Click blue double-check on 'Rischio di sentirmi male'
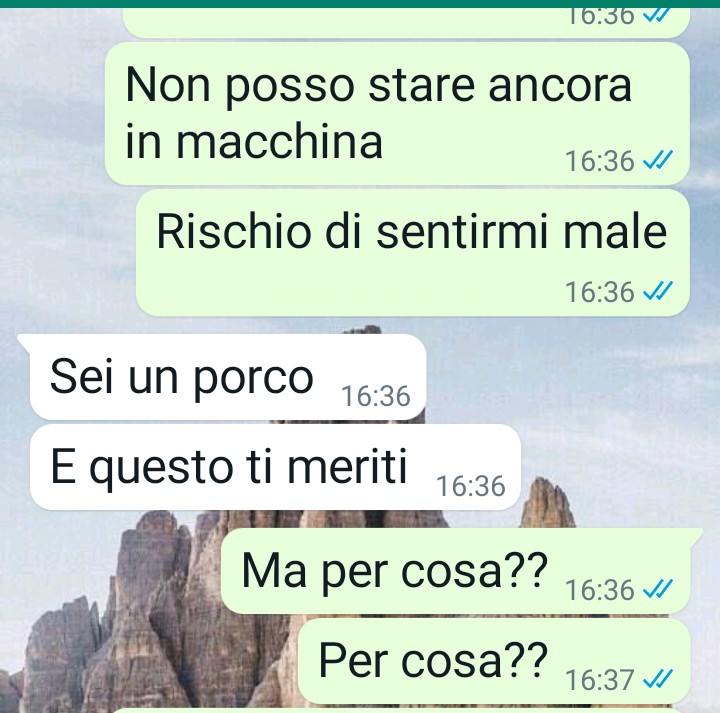The width and height of the screenshot is (720, 713). [658, 292]
